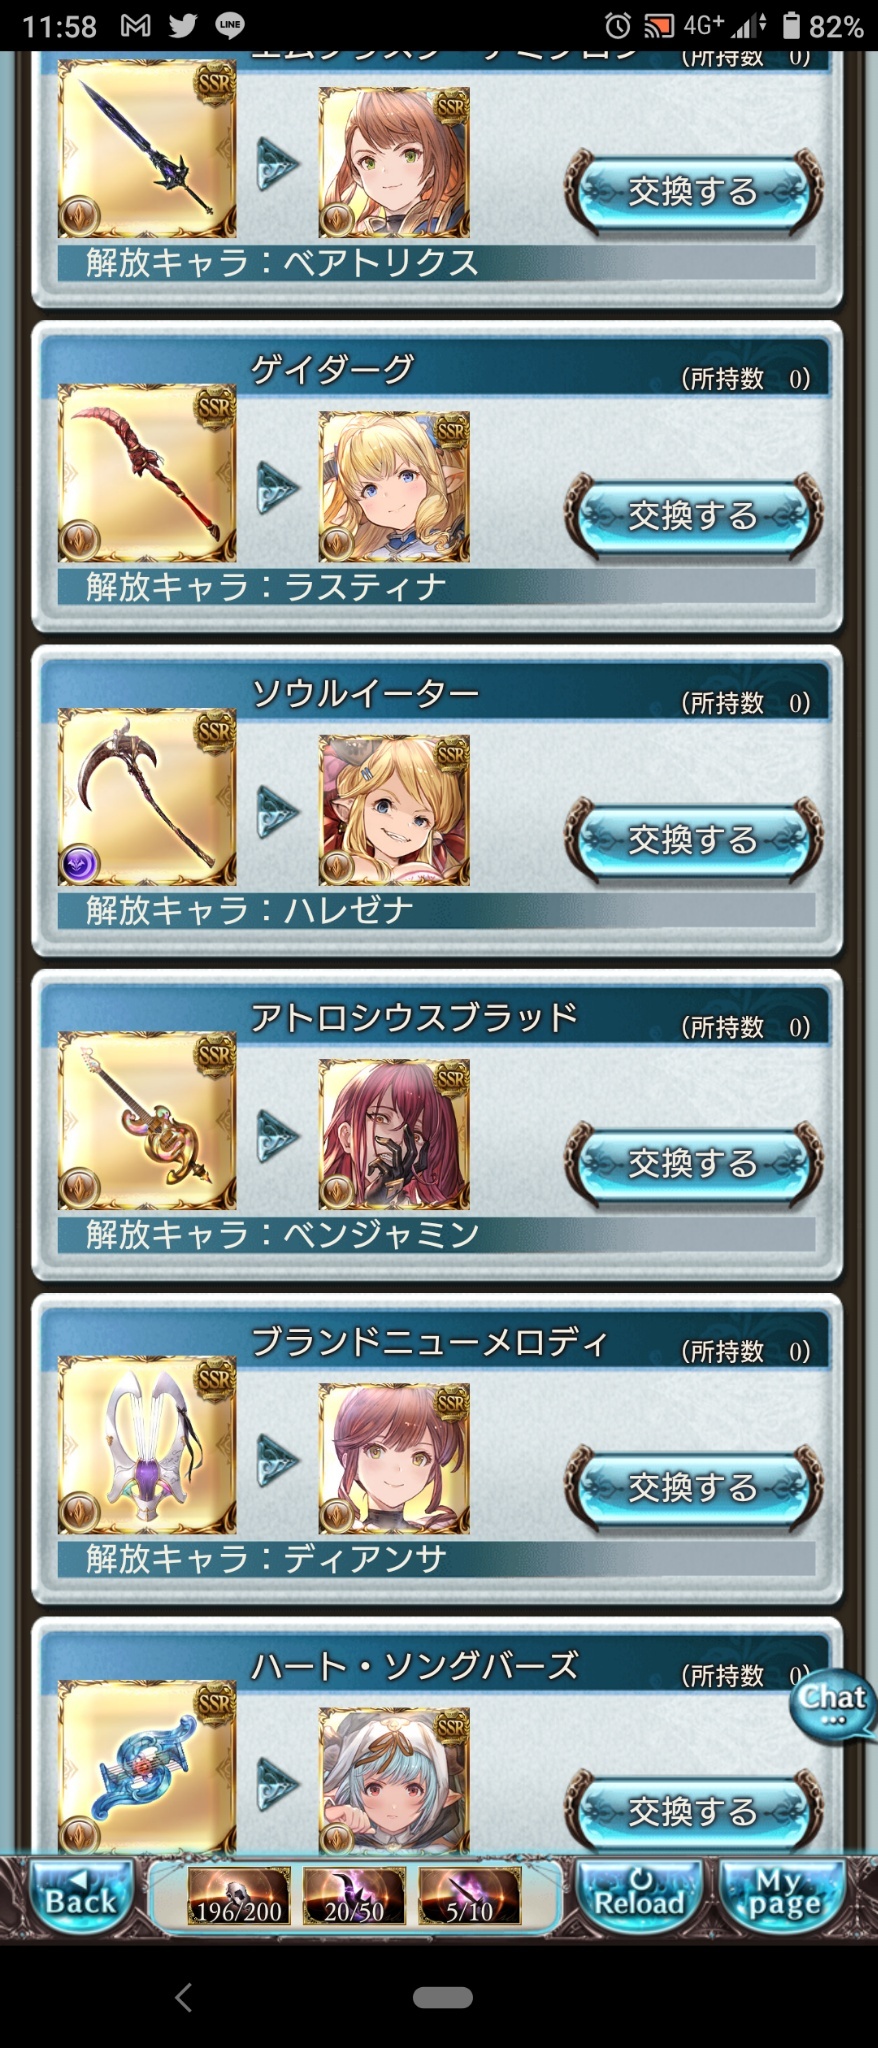Viewport: 878px width, 2048px height.
Task: Tap the アトロシウスブラッド guitar weapon icon
Action: coord(147,1122)
